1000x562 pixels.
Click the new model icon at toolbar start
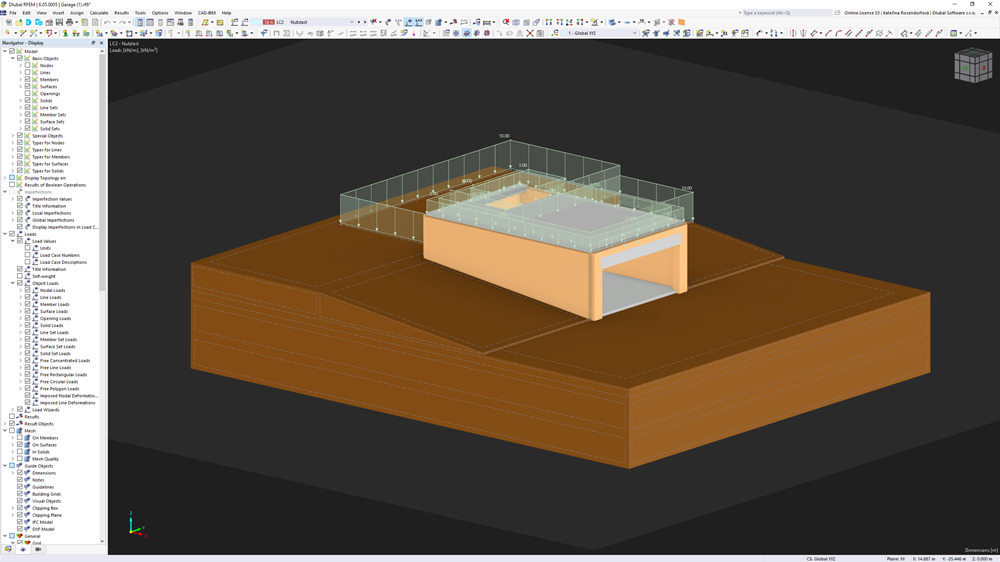[8, 22]
